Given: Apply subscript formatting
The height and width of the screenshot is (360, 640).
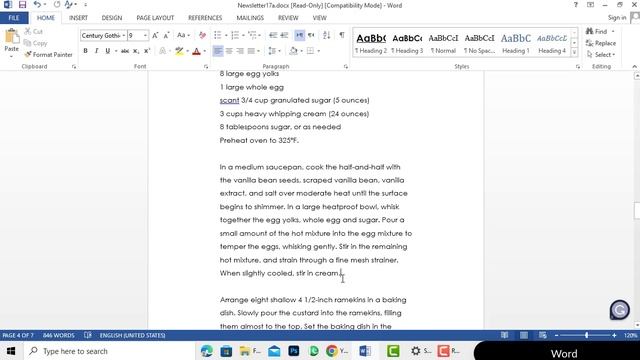Looking at the screenshot, I should pos(136,51).
